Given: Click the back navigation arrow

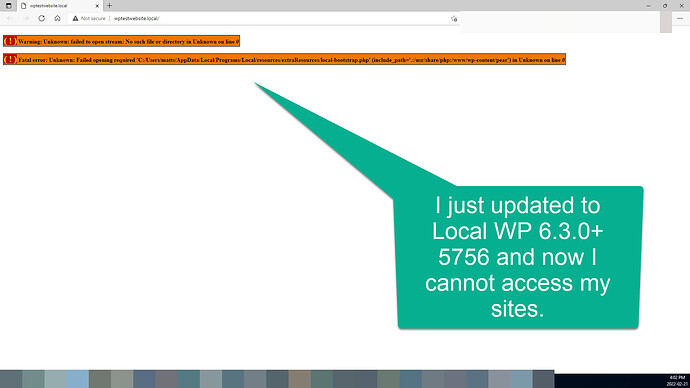Looking at the screenshot, I should pos(10,18).
